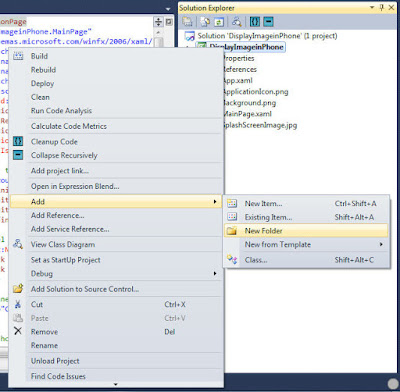
Task: Choose Add project link...
Action: pyautogui.click(x=116, y=171)
